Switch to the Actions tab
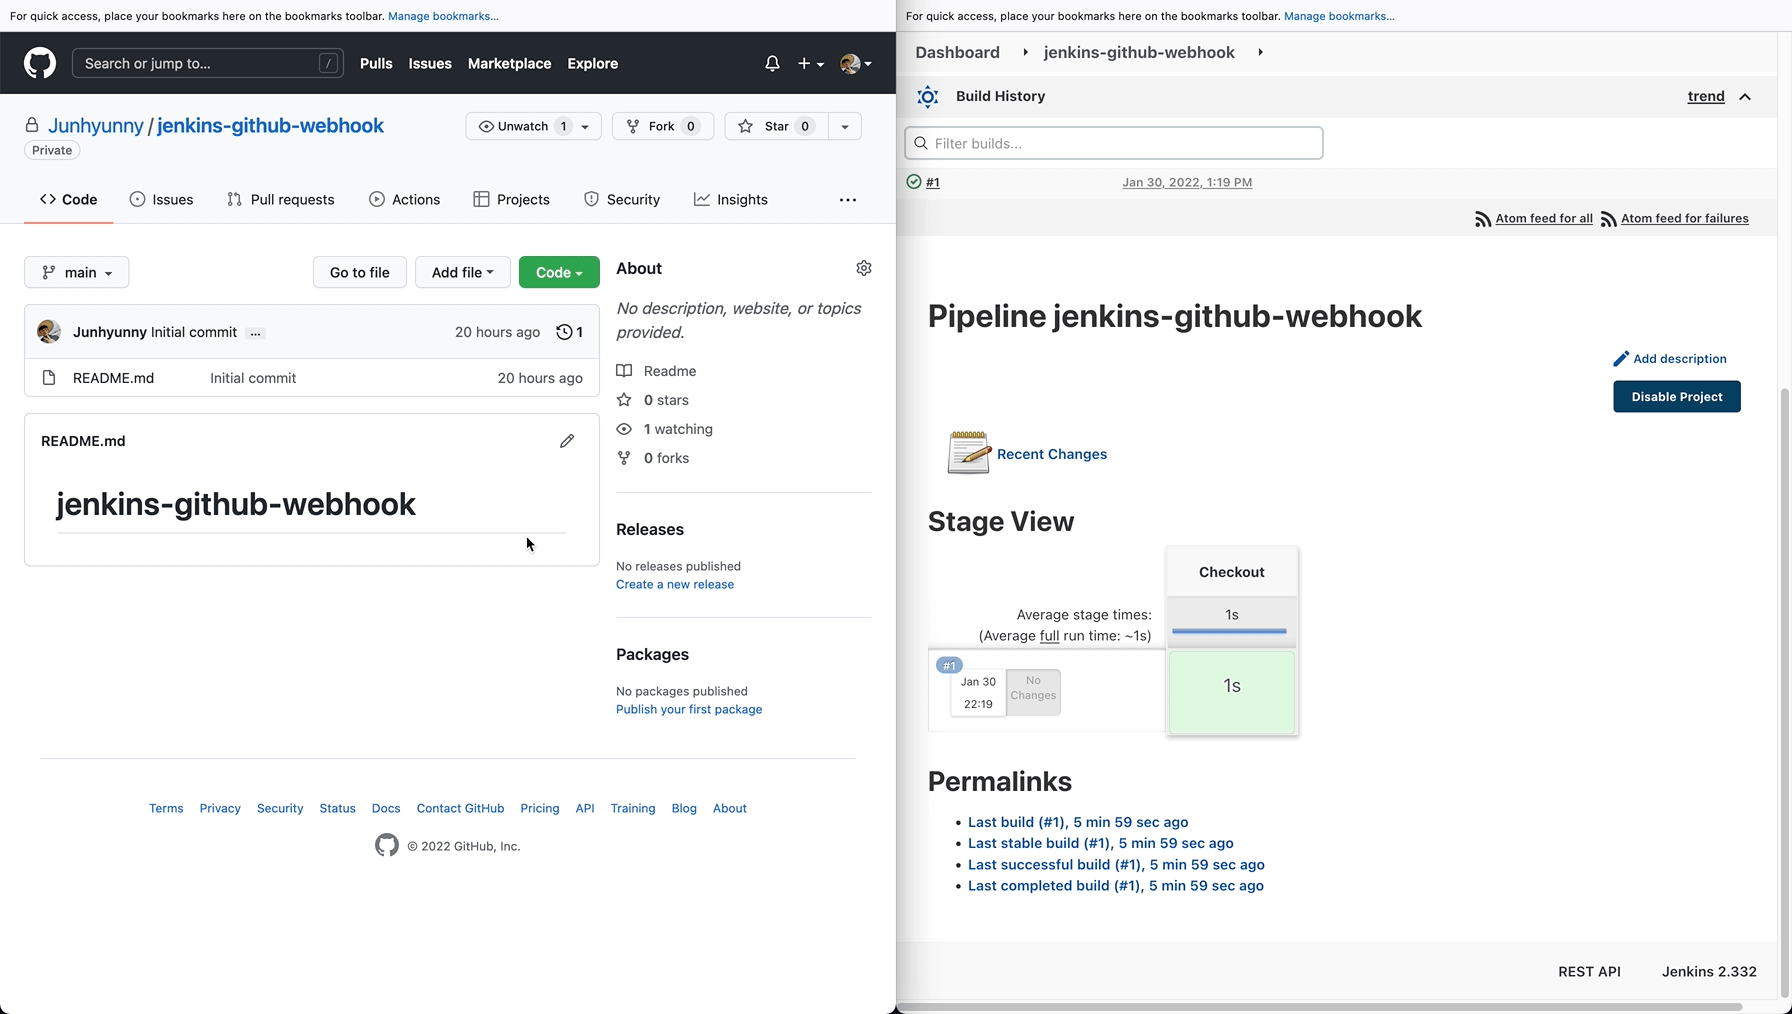 click(x=404, y=200)
